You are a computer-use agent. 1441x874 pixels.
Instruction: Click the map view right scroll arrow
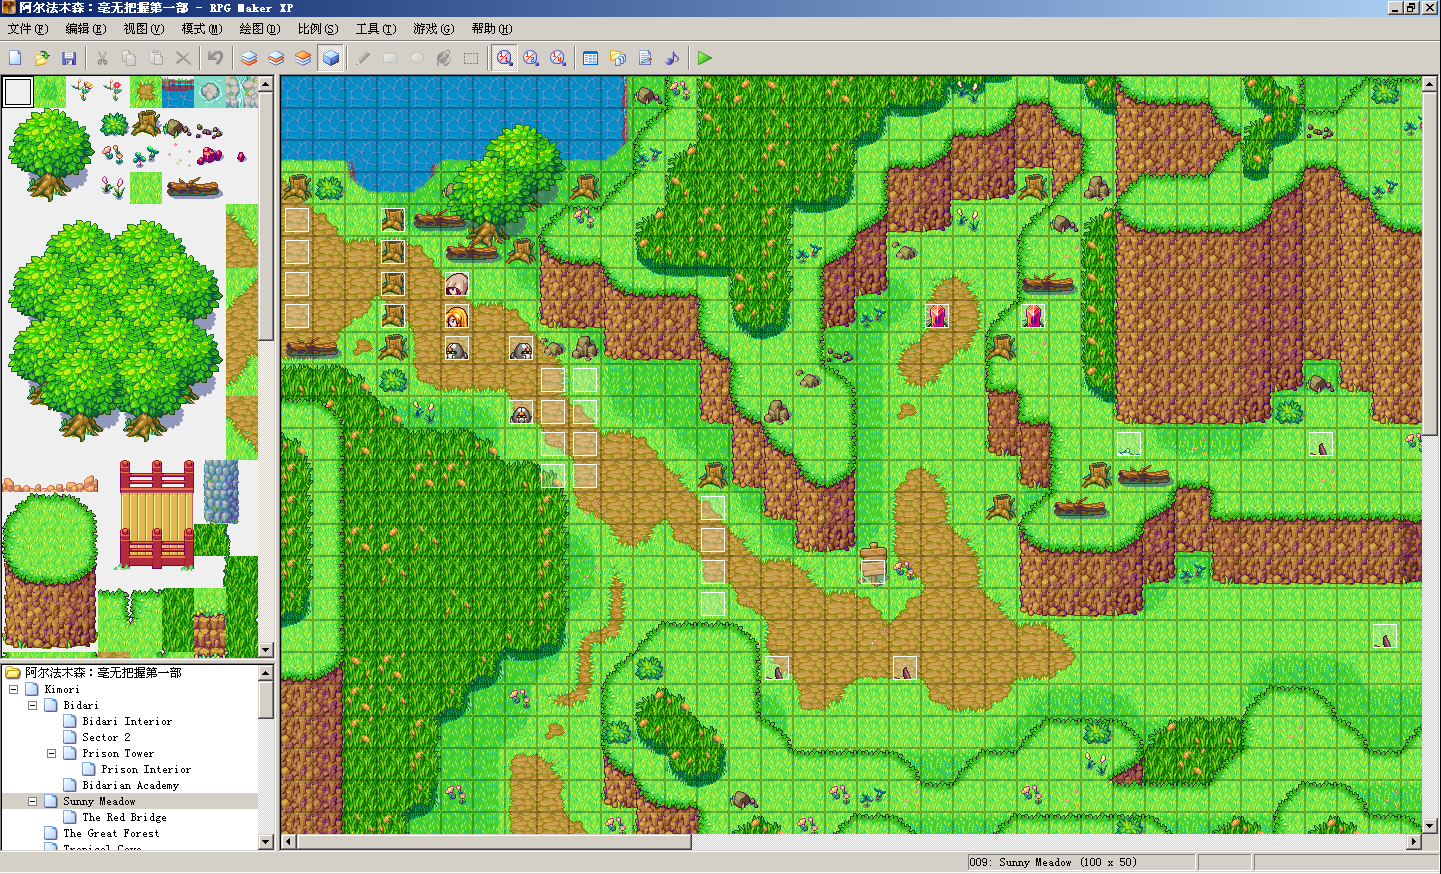tap(1414, 842)
